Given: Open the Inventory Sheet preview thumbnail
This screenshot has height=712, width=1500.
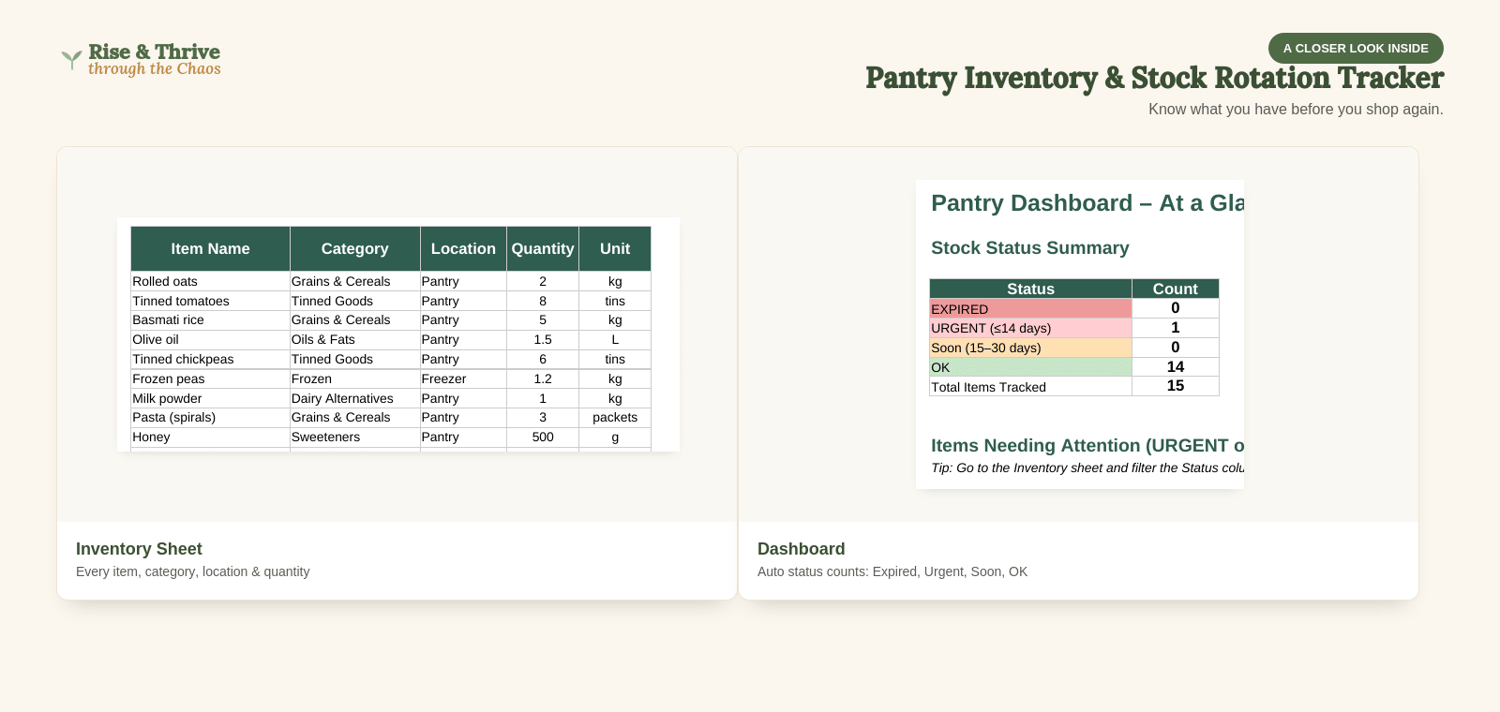Looking at the screenshot, I should (398, 334).
